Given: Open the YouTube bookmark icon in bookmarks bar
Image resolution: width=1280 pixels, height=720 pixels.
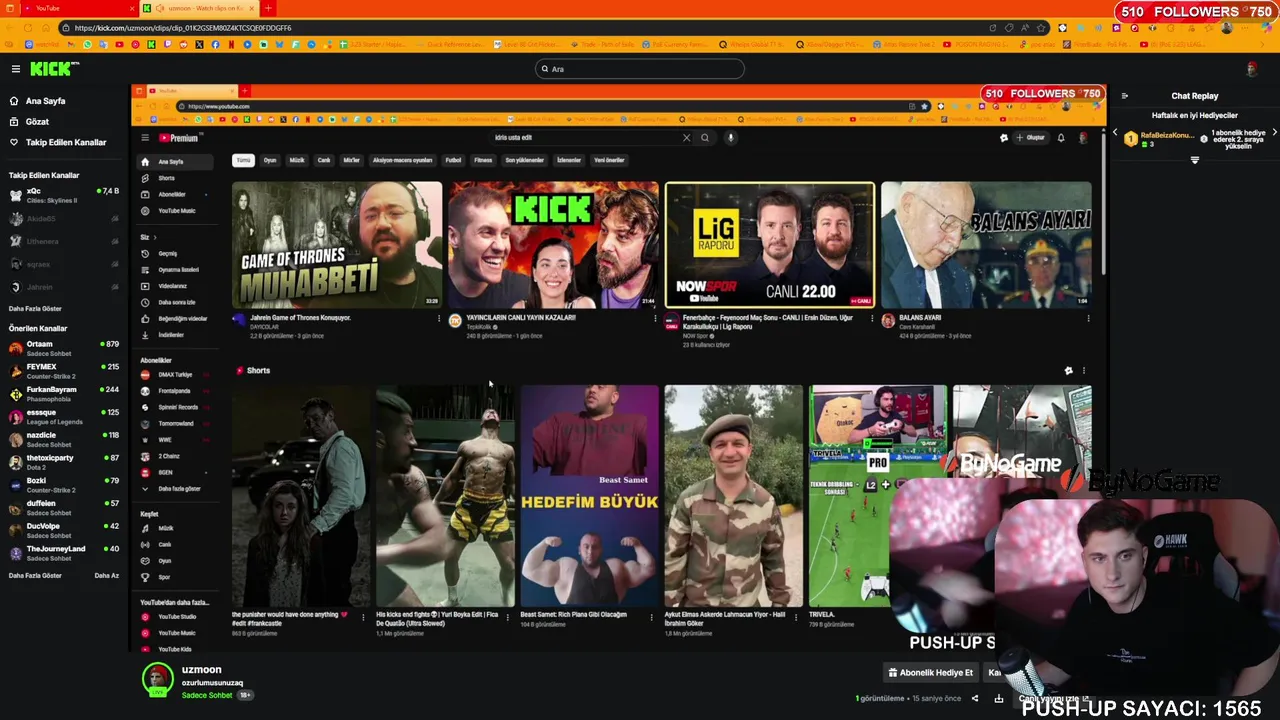Looking at the screenshot, I should point(119,44).
